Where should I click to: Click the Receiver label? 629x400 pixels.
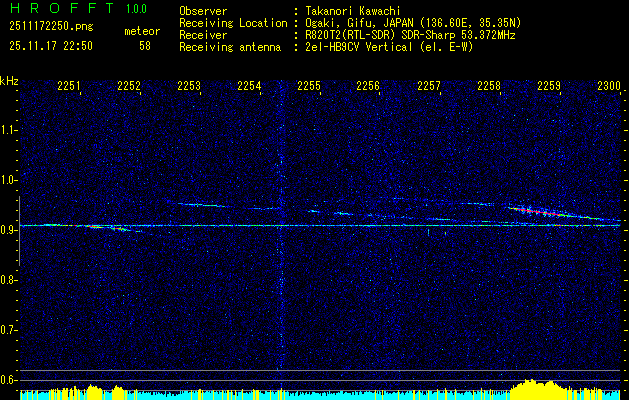pyautogui.click(x=203, y=35)
